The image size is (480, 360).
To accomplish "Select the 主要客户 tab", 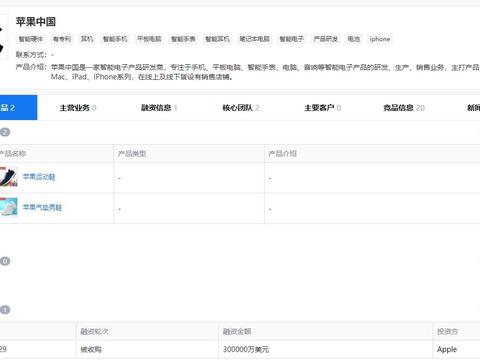I will pos(322,108).
